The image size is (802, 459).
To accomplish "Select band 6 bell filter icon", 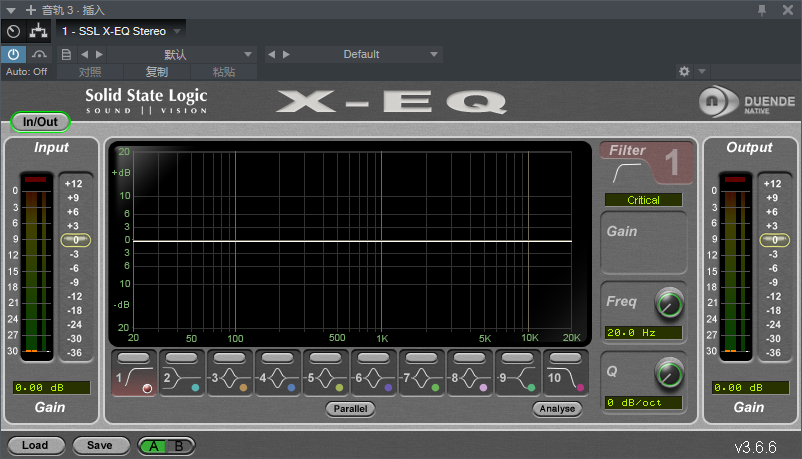I will click(x=372, y=379).
